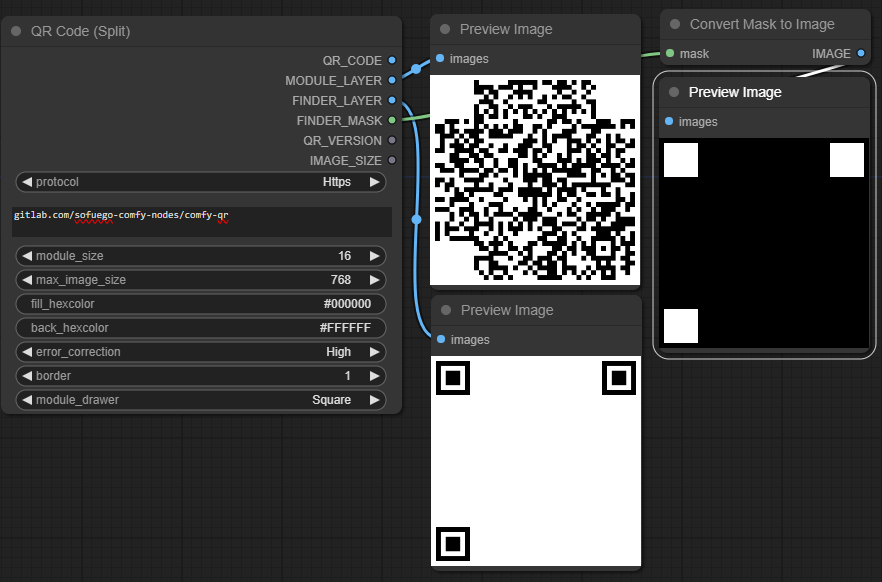Switch protocol to next option with right arrow
This screenshot has width=882, height=582.
click(x=375, y=182)
